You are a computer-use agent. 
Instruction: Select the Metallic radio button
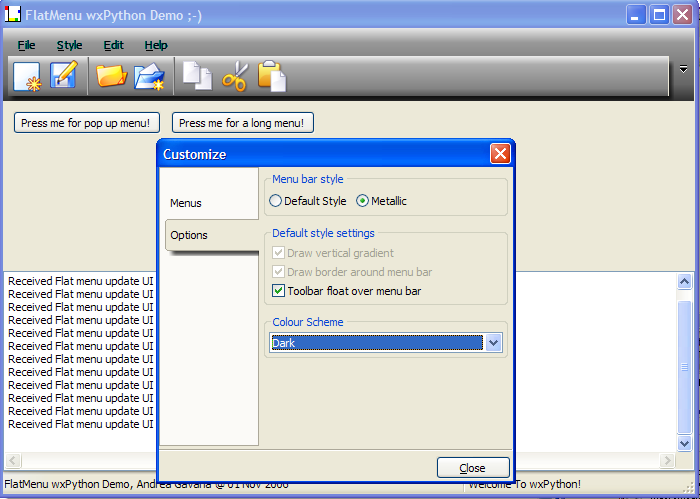pyautogui.click(x=363, y=201)
